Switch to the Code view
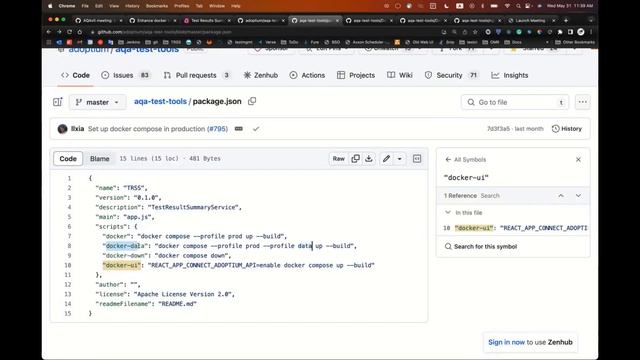The image size is (640, 360). [x=68, y=159]
